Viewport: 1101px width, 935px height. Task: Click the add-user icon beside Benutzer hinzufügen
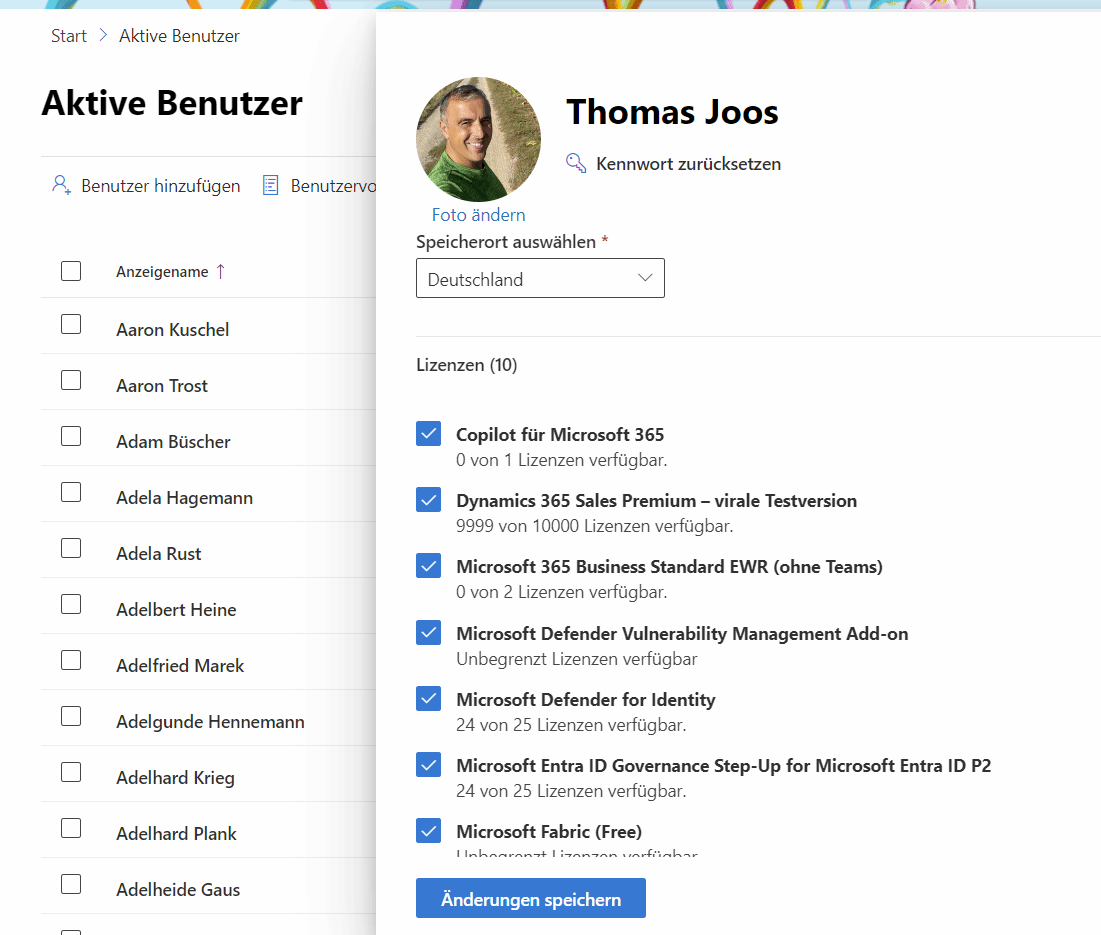coord(61,185)
